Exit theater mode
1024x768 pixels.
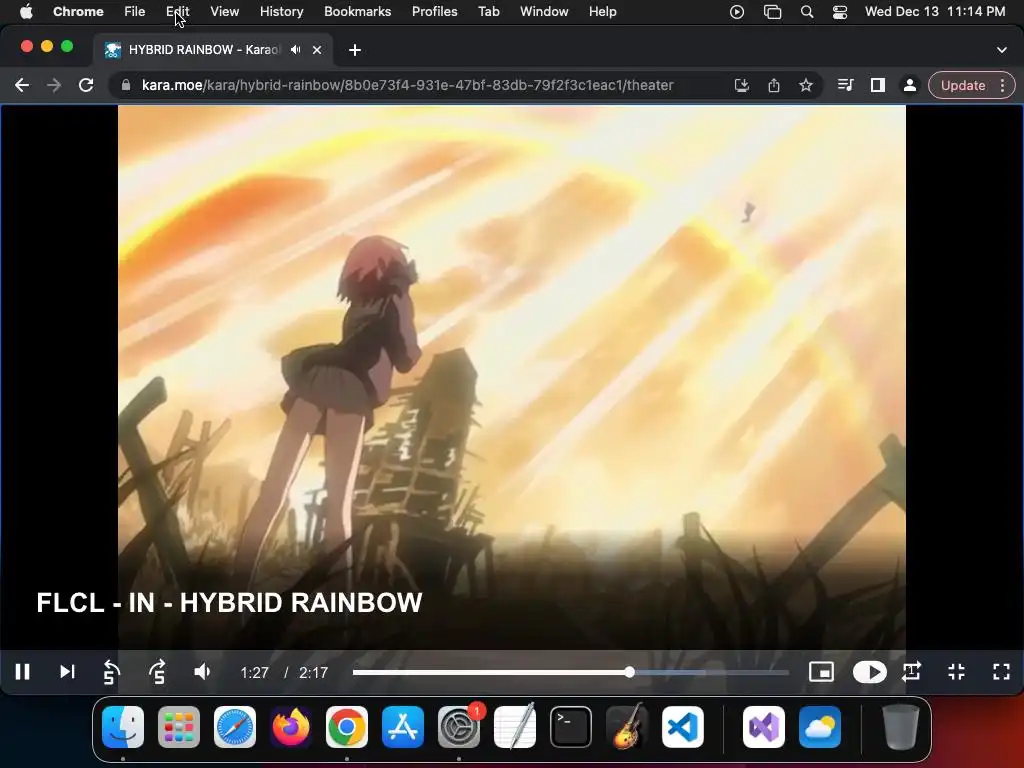956,672
